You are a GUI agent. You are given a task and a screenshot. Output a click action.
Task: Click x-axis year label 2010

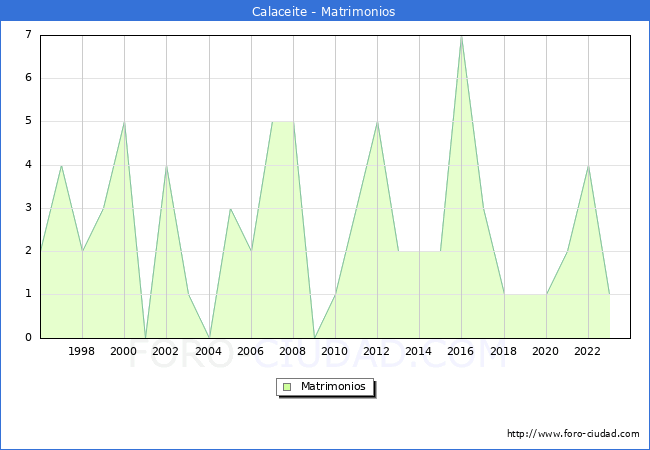coord(335,351)
